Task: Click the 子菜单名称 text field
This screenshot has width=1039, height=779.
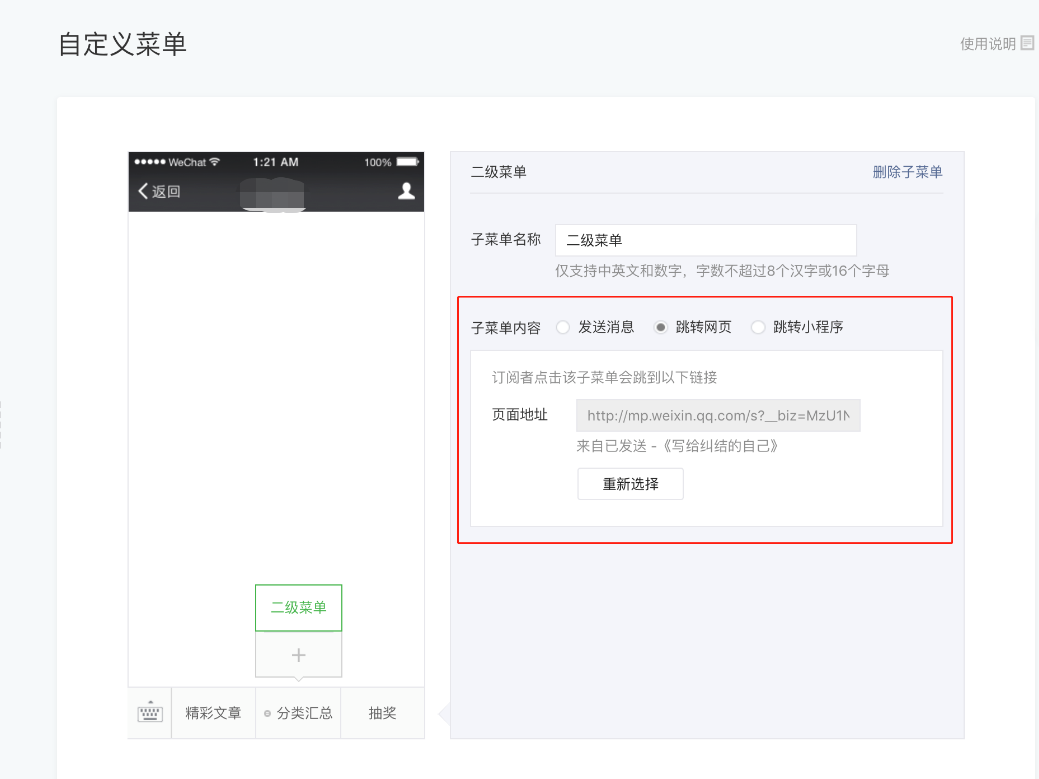Action: point(705,240)
